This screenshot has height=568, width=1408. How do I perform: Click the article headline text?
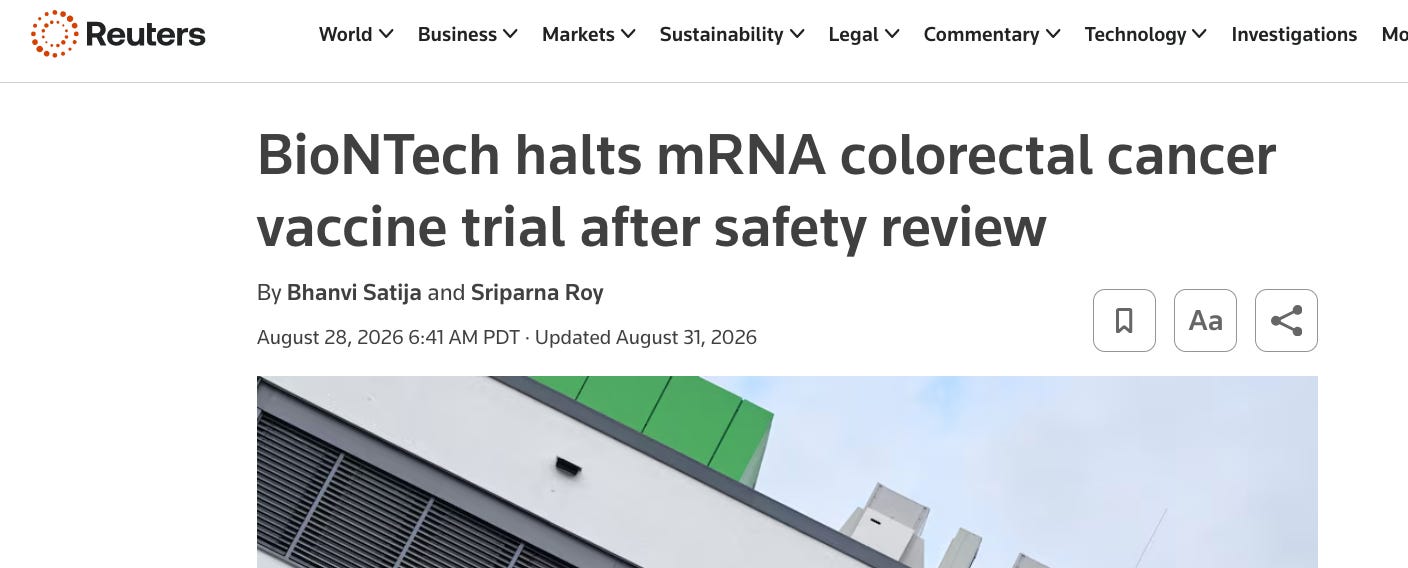point(766,191)
